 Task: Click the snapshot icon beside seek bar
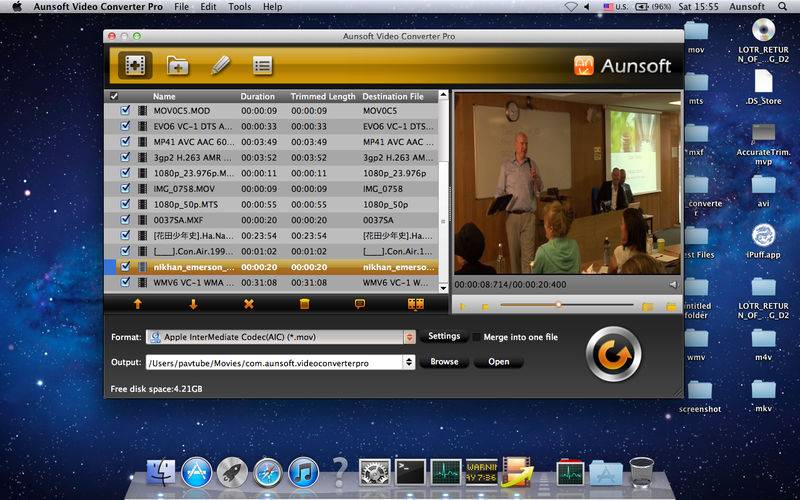point(647,307)
